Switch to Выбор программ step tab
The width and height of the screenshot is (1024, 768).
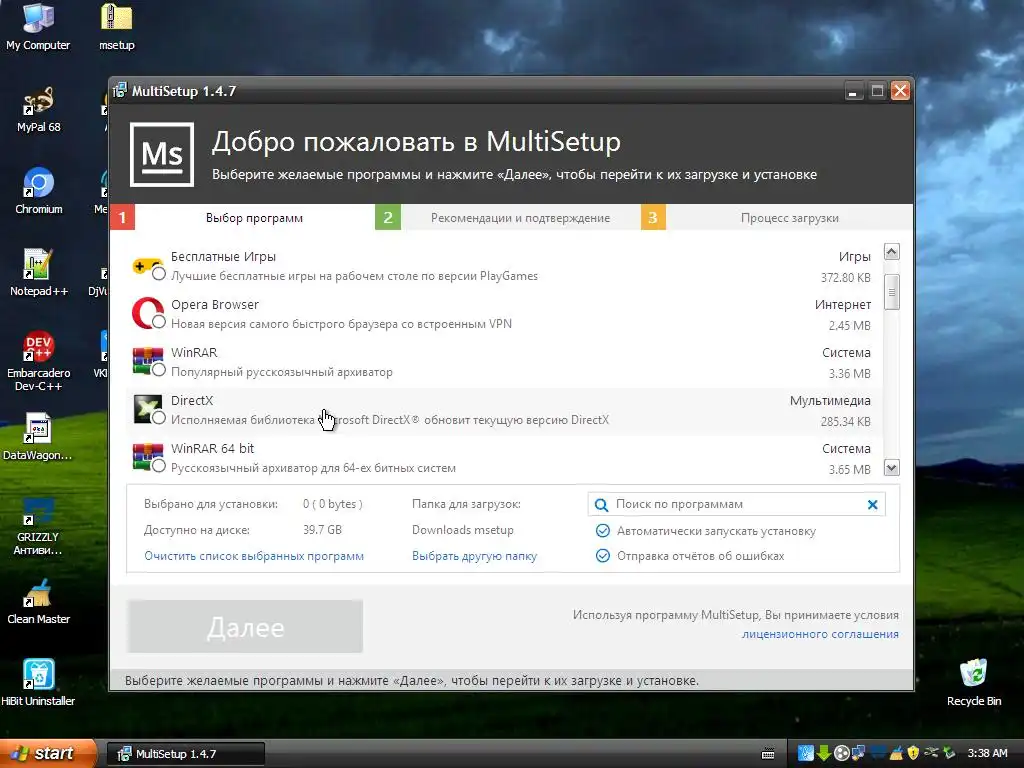pos(242,217)
